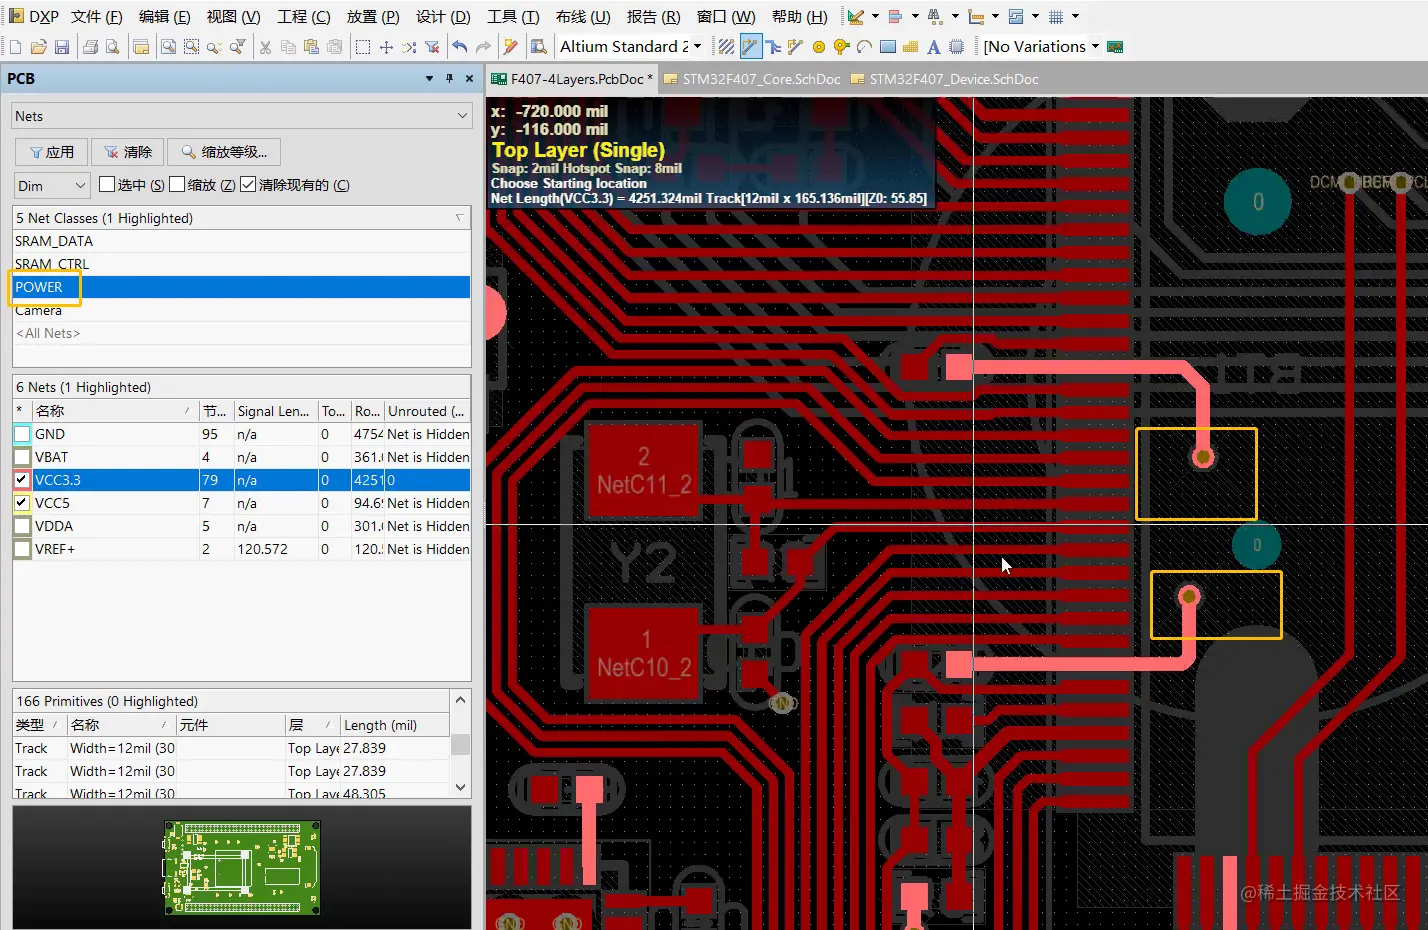Select the Place Arc tool
Viewport: 1428px width, 930px height.
pos(864,47)
